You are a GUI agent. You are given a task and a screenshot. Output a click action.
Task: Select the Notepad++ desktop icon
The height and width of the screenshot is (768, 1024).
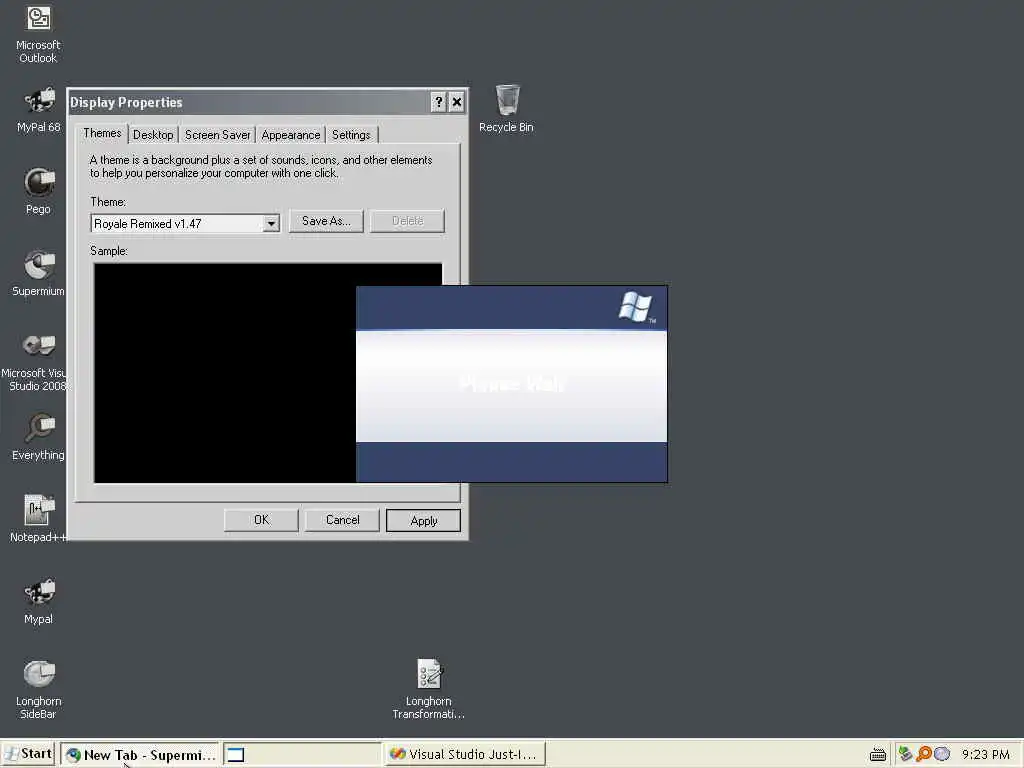pyautogui.click(x=39, y=519)
